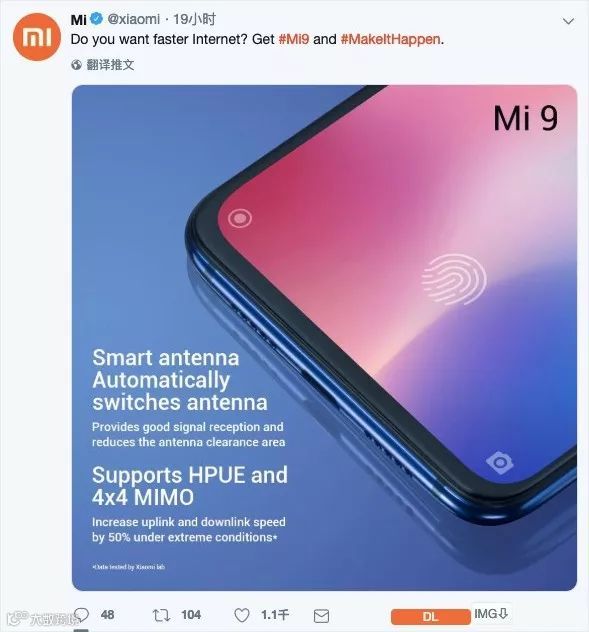Open the Mi 9 promotional image
The height and width of the screenshot is (632, 589).
coord(324,338)
